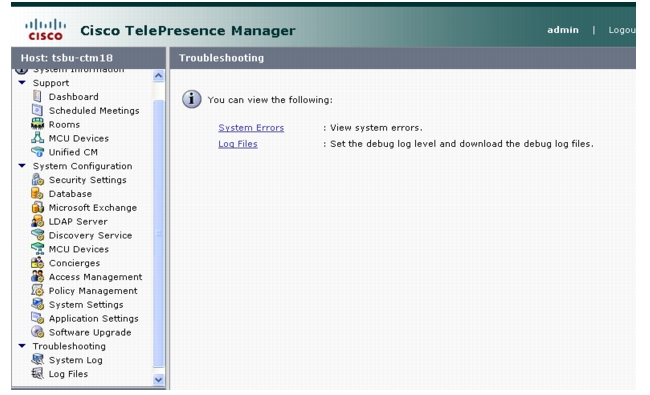Open the System Errors link
This screenshot has height=395, width=650.
pyautogui.click(x=251, y=128)
